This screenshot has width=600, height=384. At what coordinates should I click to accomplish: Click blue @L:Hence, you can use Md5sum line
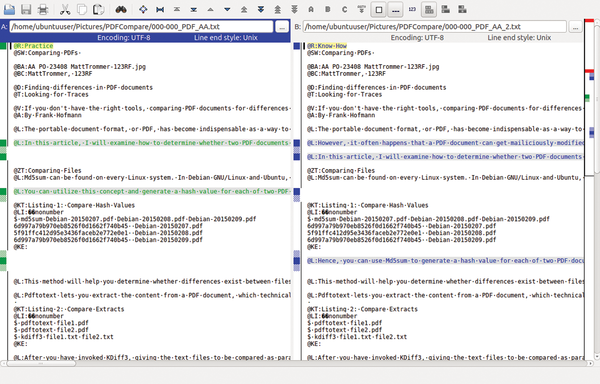coord(445,261)
